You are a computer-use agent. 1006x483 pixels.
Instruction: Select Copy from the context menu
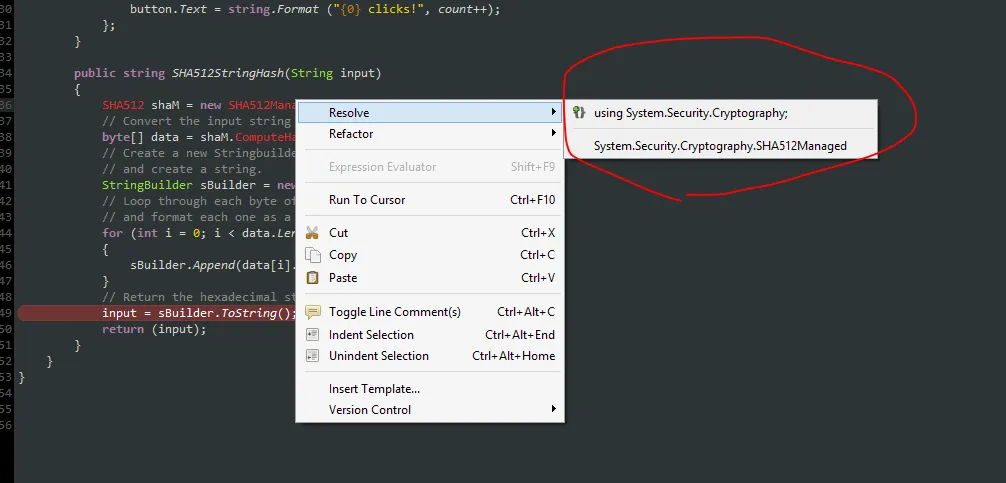430,255
